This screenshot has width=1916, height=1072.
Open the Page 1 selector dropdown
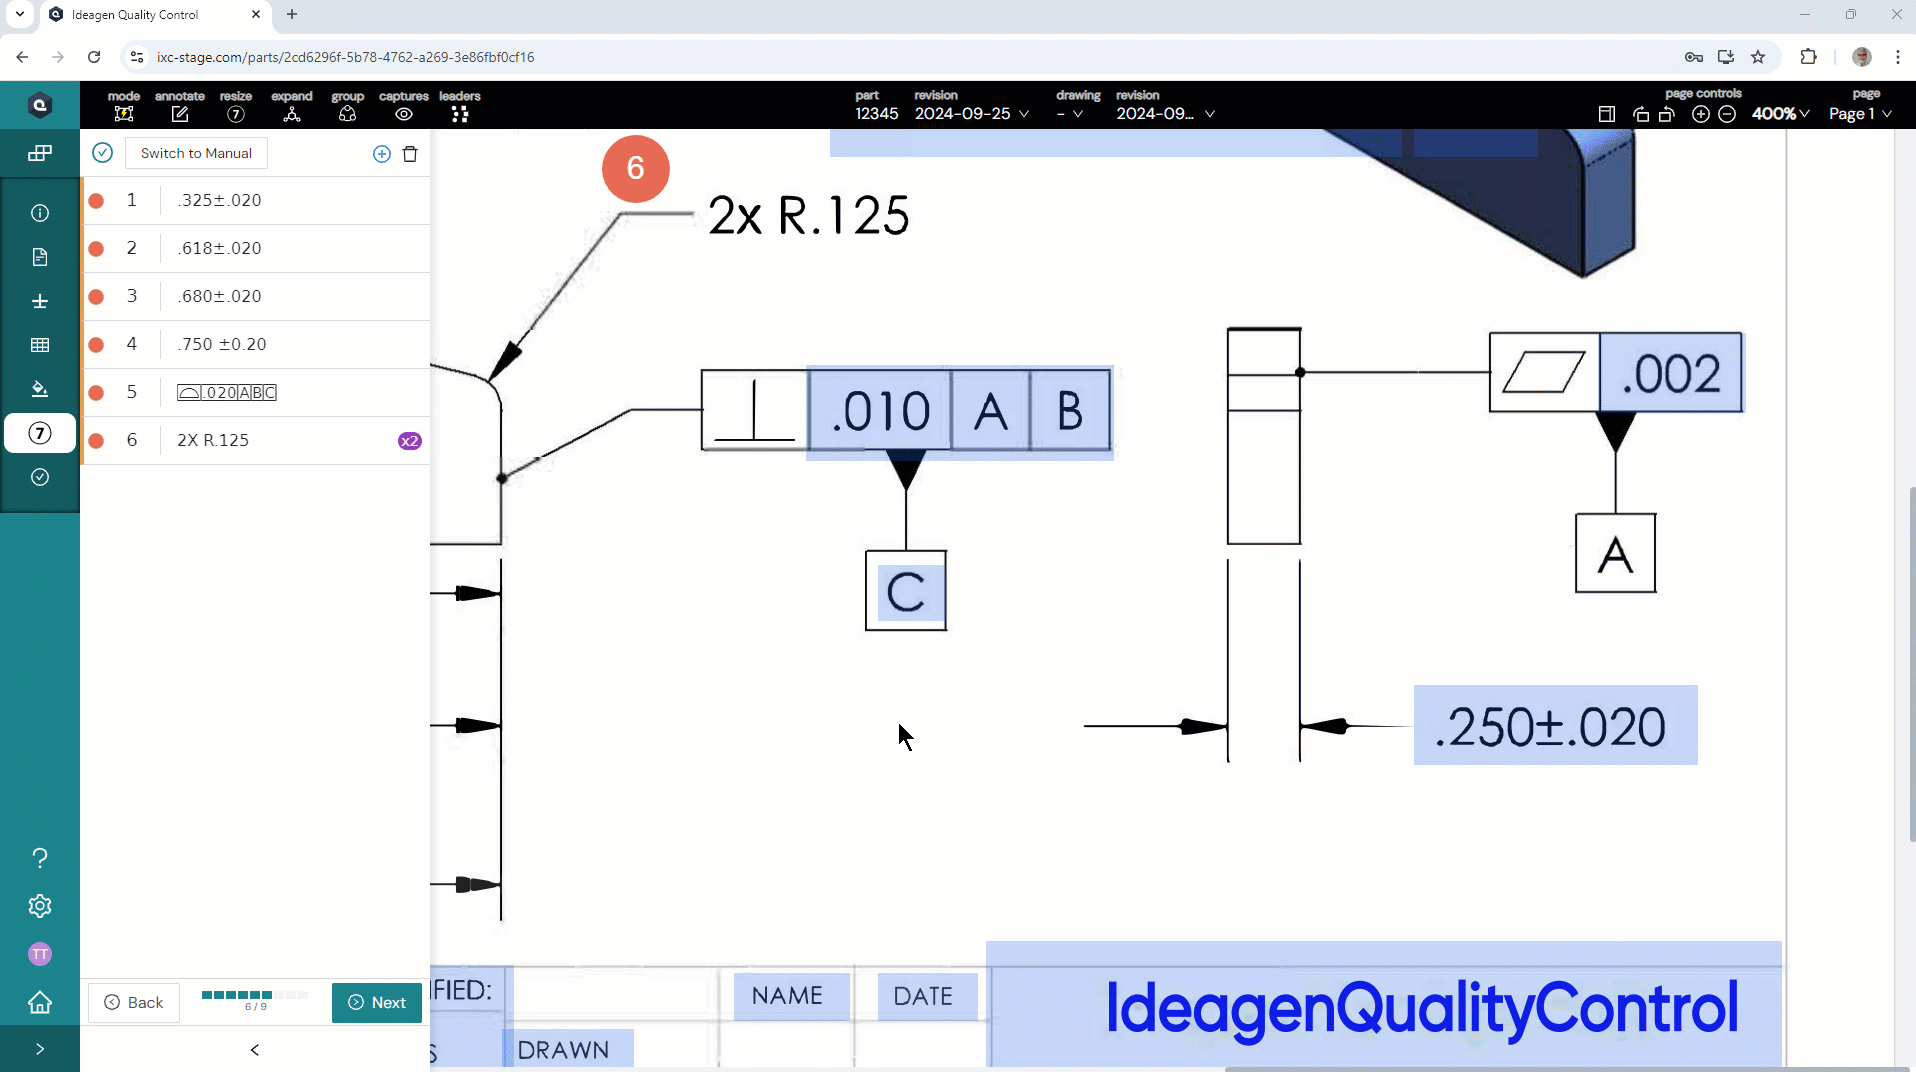(x=1860, y=114)
